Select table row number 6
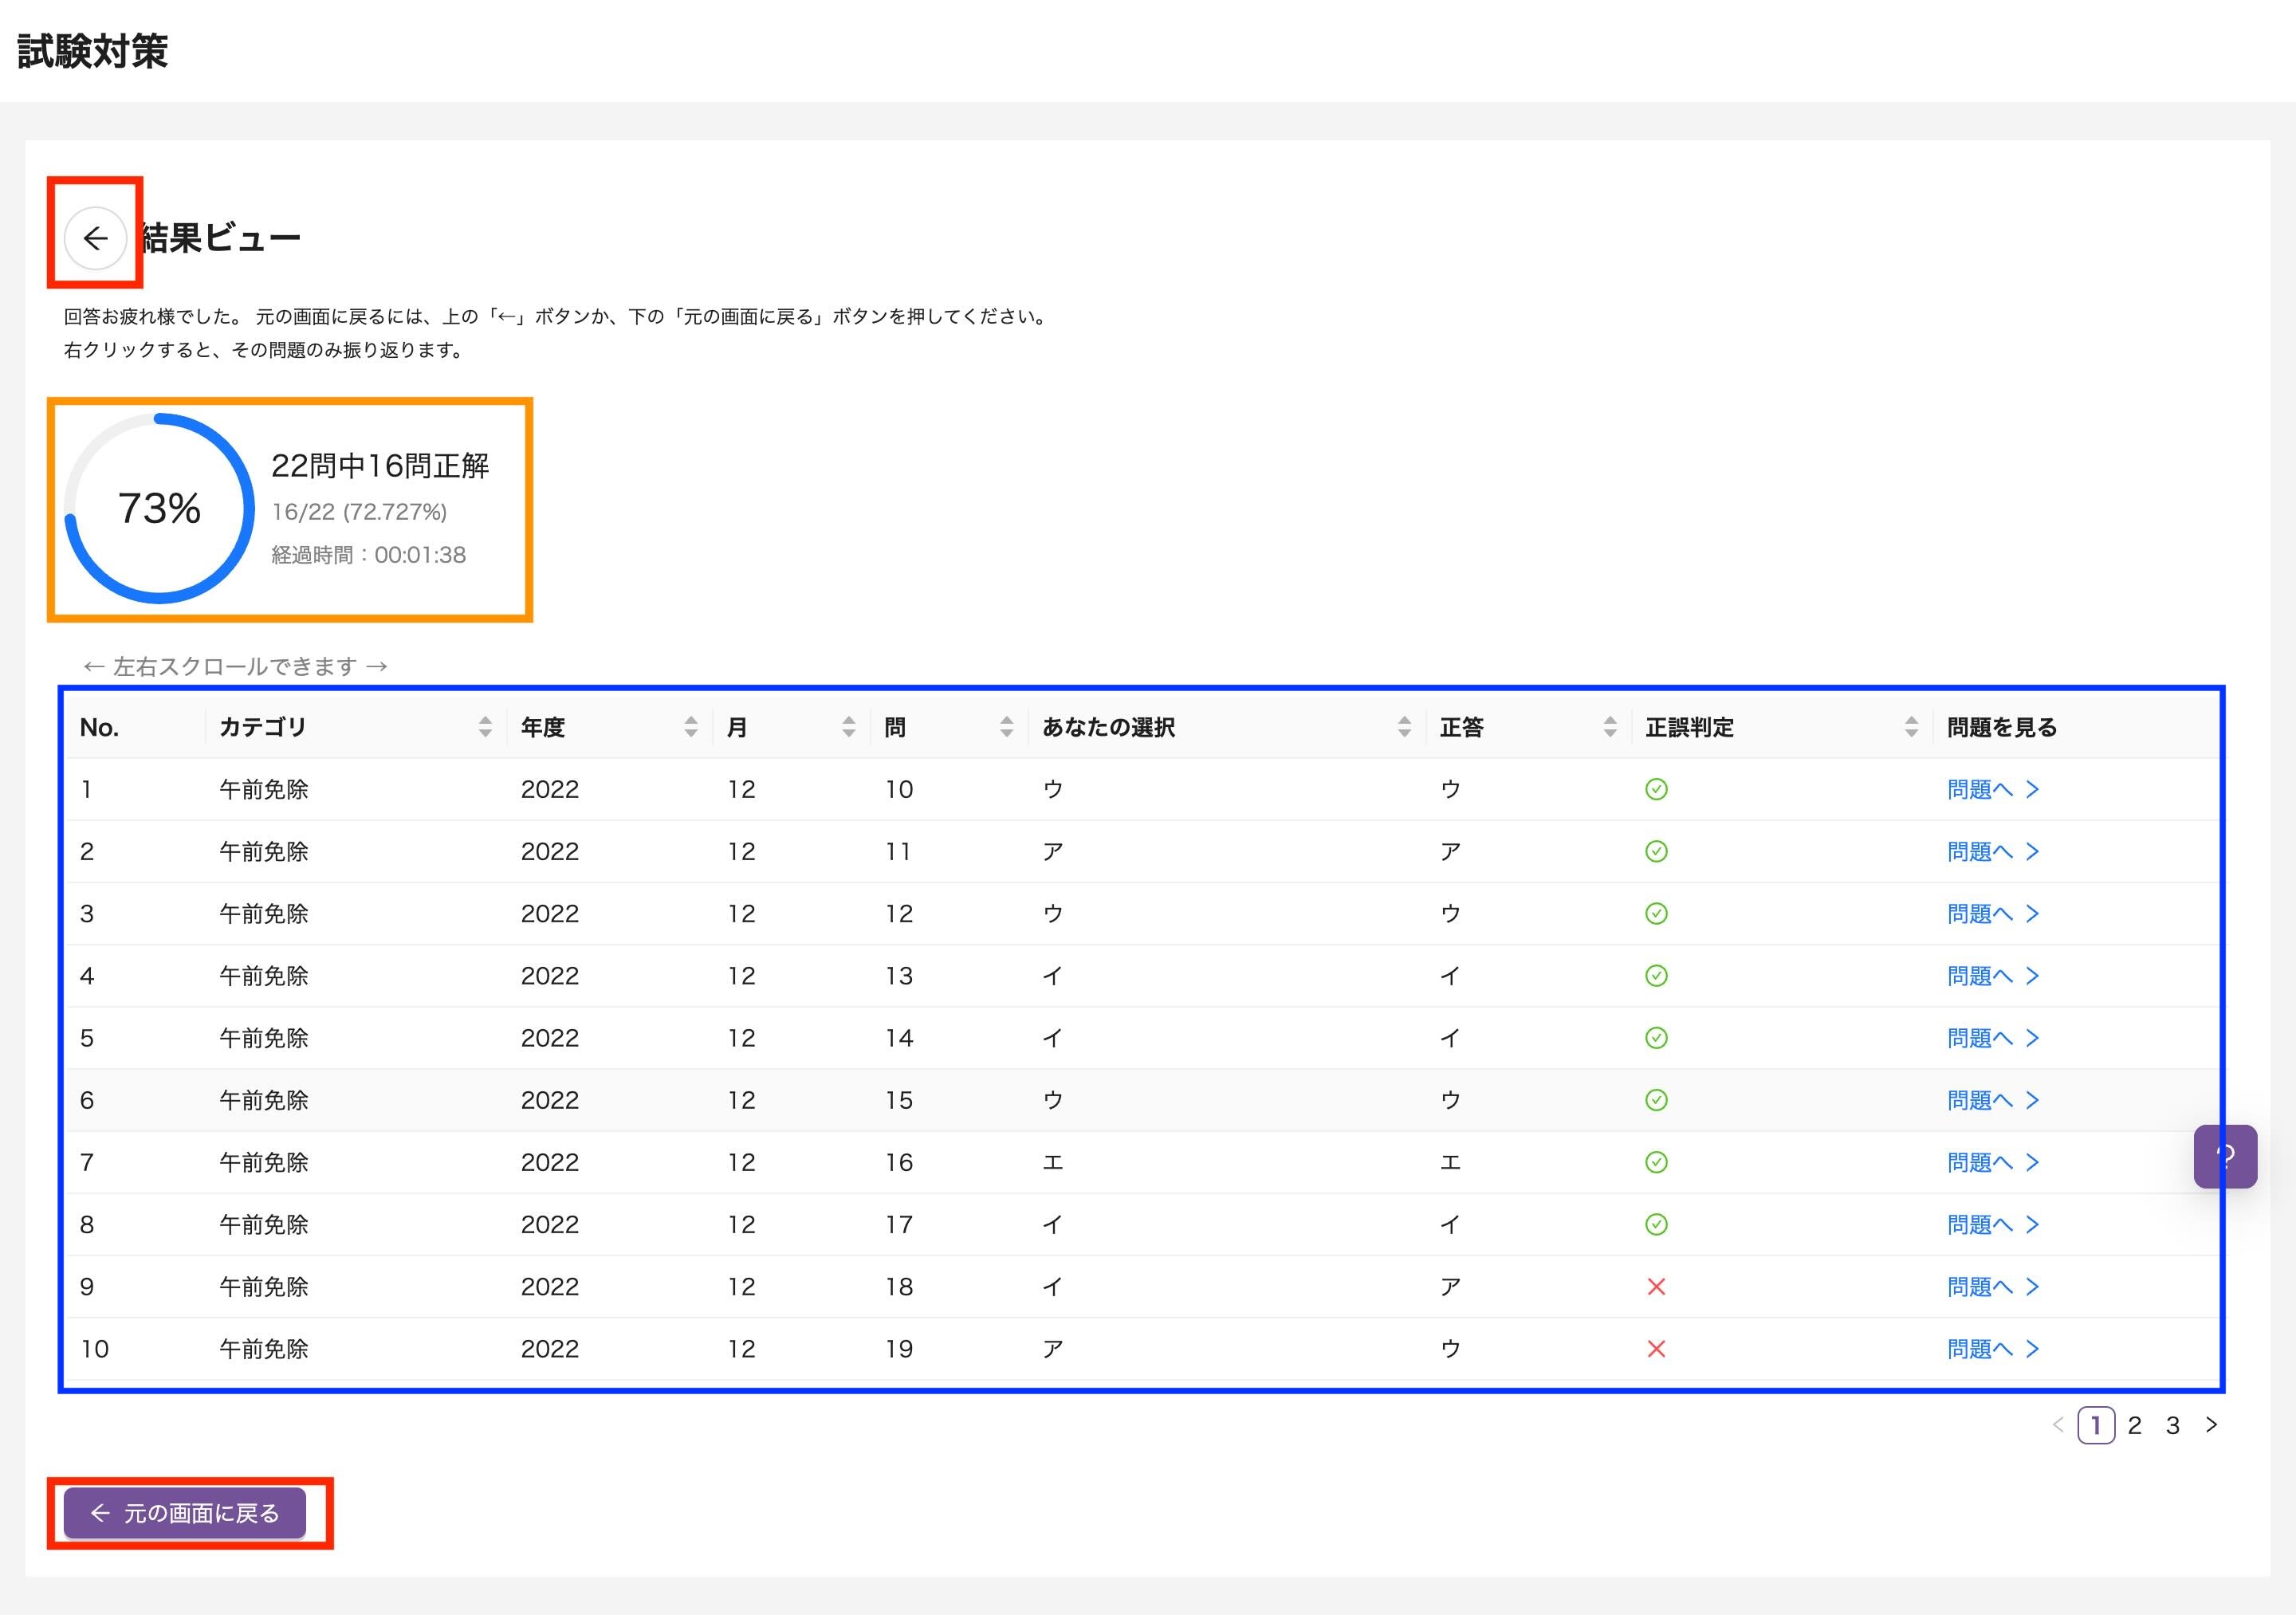This screenshot has height=1615, width=2296. pyautogui.click(x=87, y=1100)
